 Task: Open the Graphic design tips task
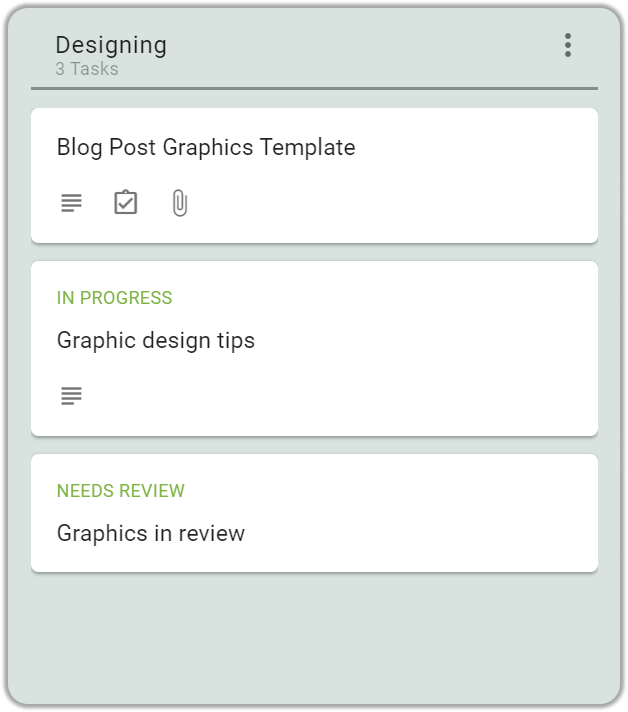click(156, 341)
